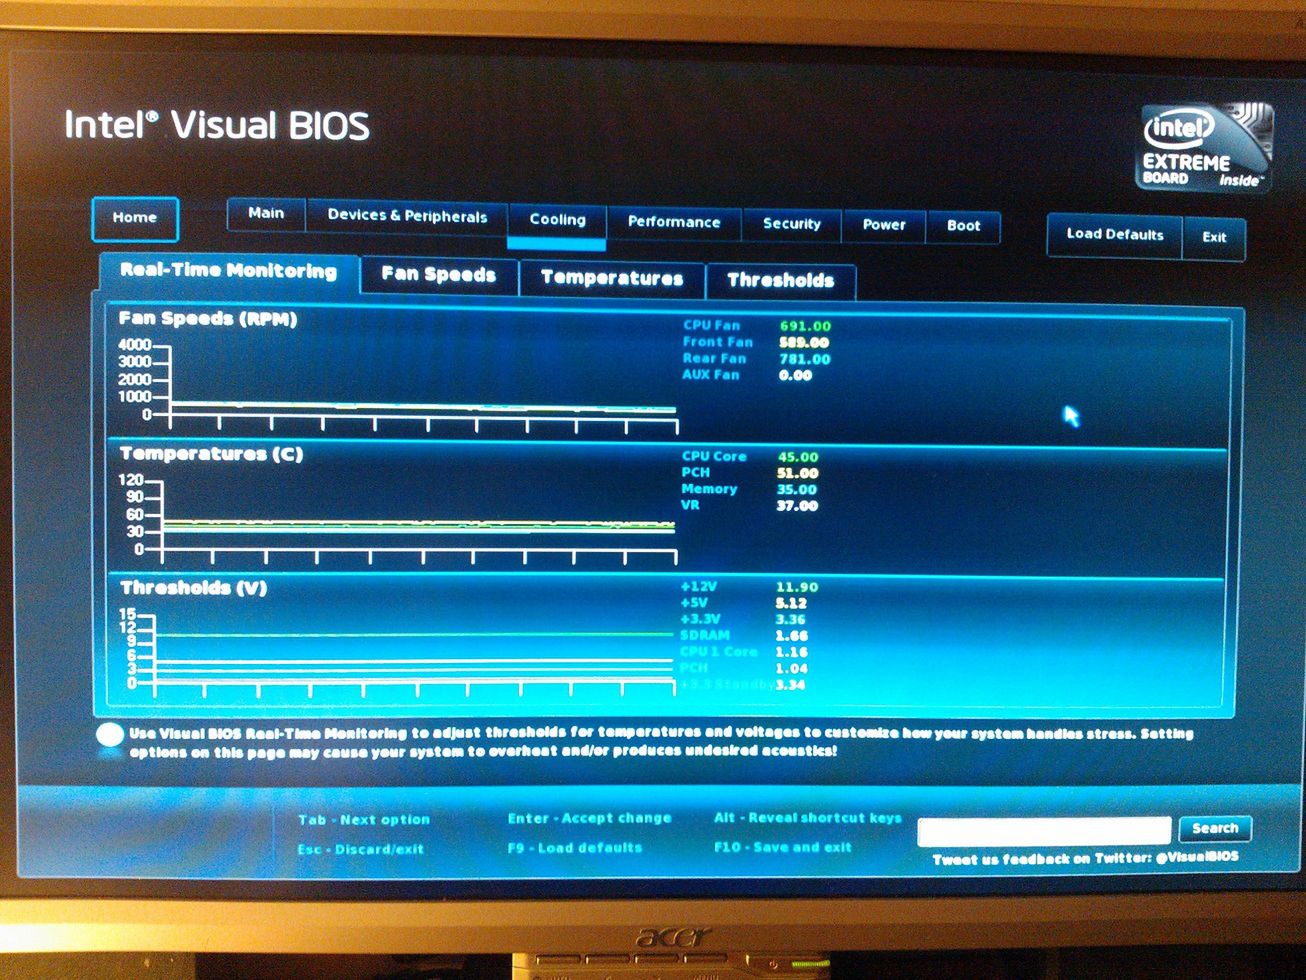
Task: Select CPU Core temperature 45.00
Action: tap(797, 457)
